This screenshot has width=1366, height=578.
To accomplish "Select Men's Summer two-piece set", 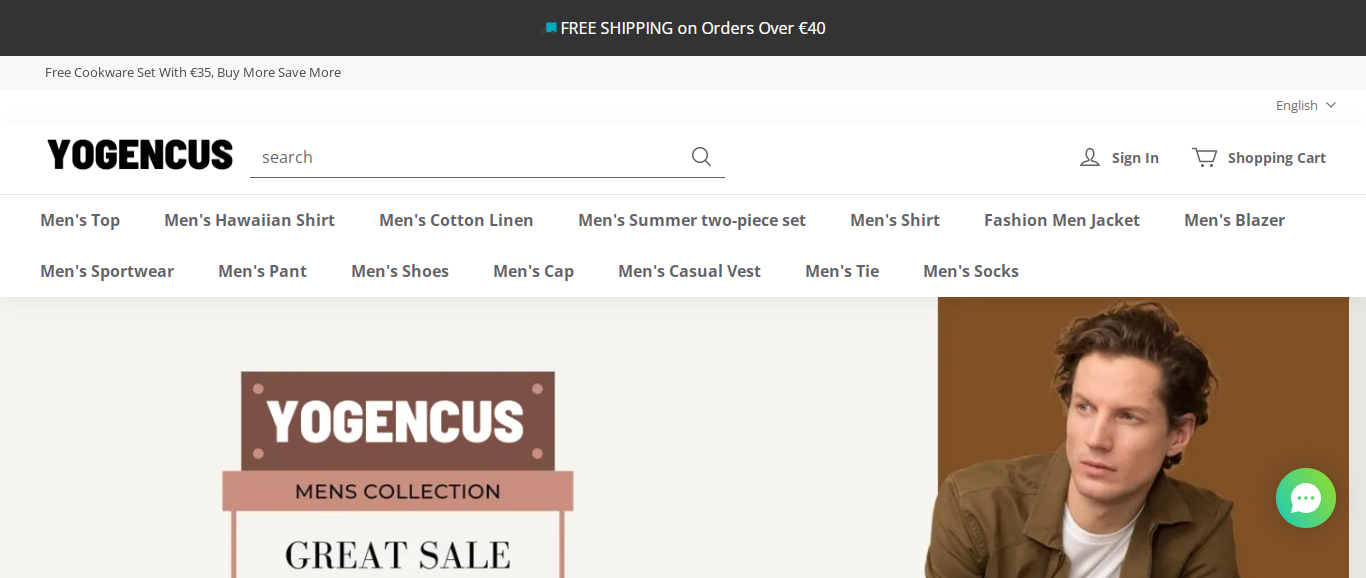I will [692, 220].
